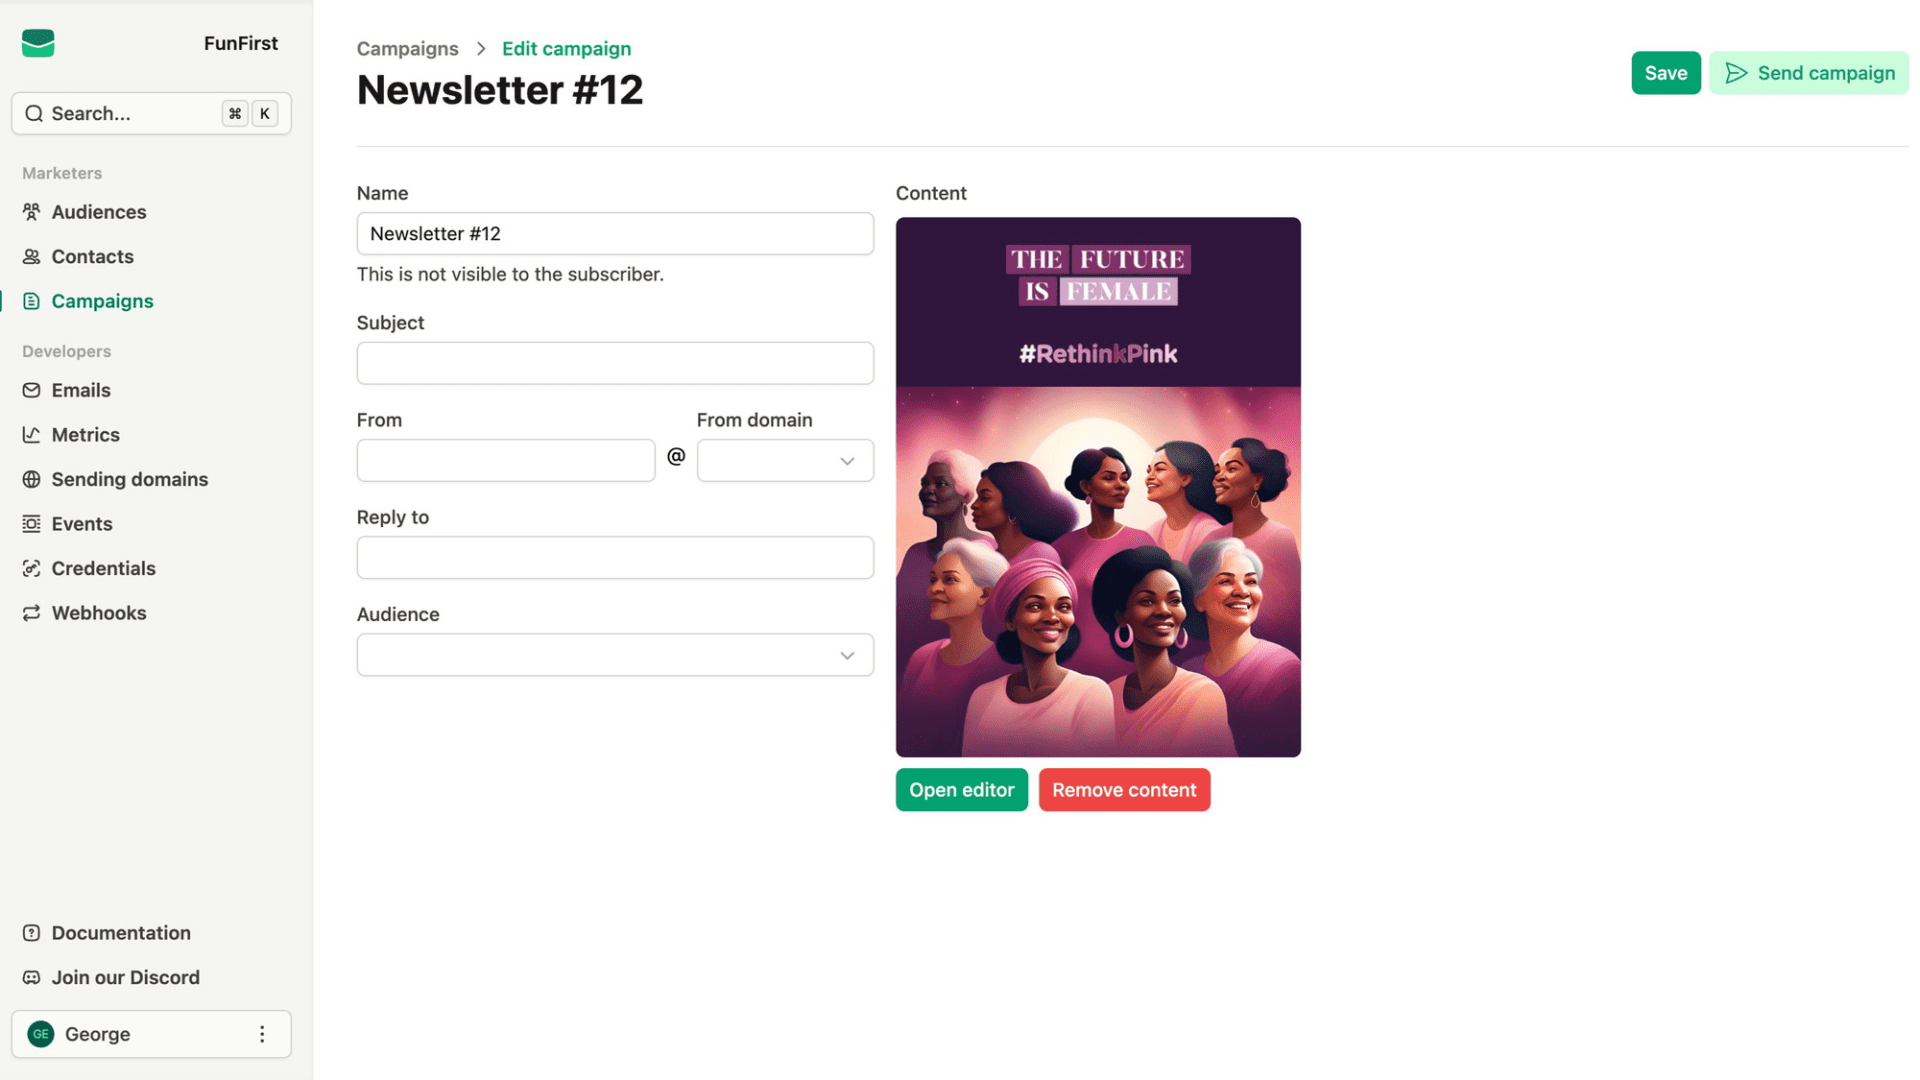The height and width of the screenshot is (1080, 1920).
Task: Click the Audiences icon in sidebar
Action: (x=32, y=212)
